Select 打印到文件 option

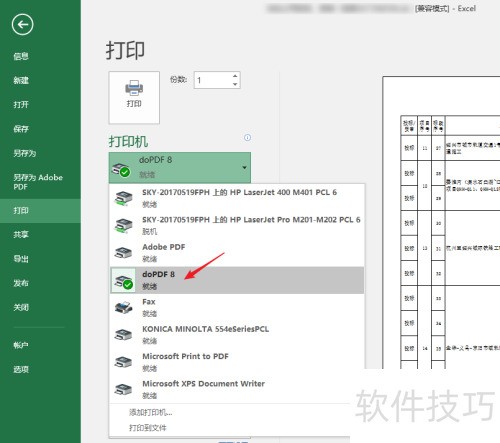tap(148, 428)
